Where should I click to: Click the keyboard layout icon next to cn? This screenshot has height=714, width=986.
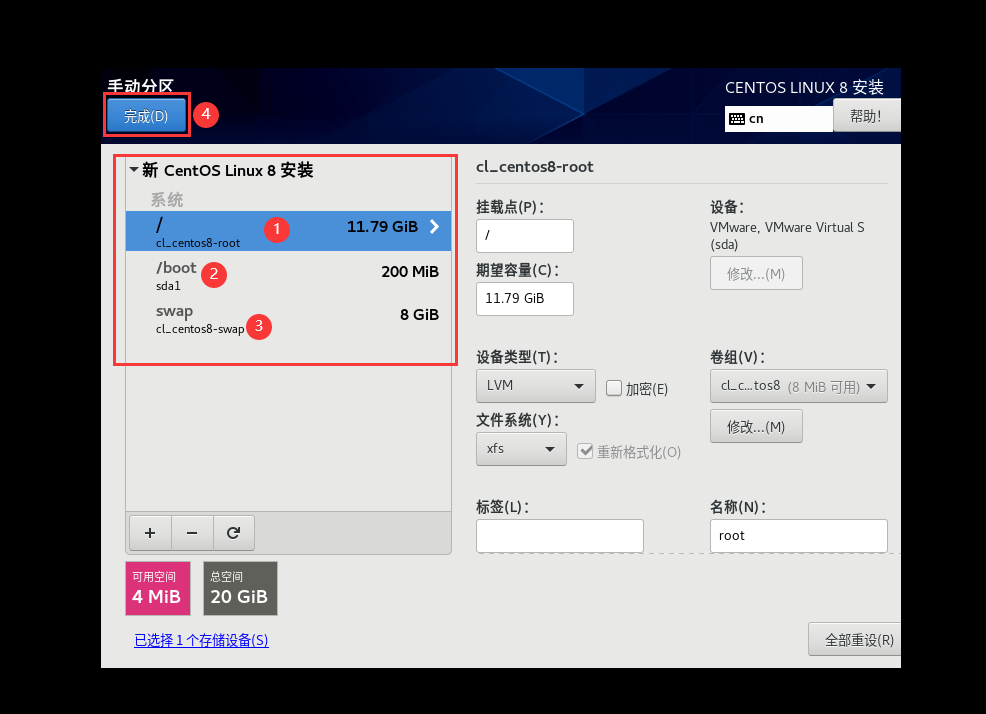737,119
